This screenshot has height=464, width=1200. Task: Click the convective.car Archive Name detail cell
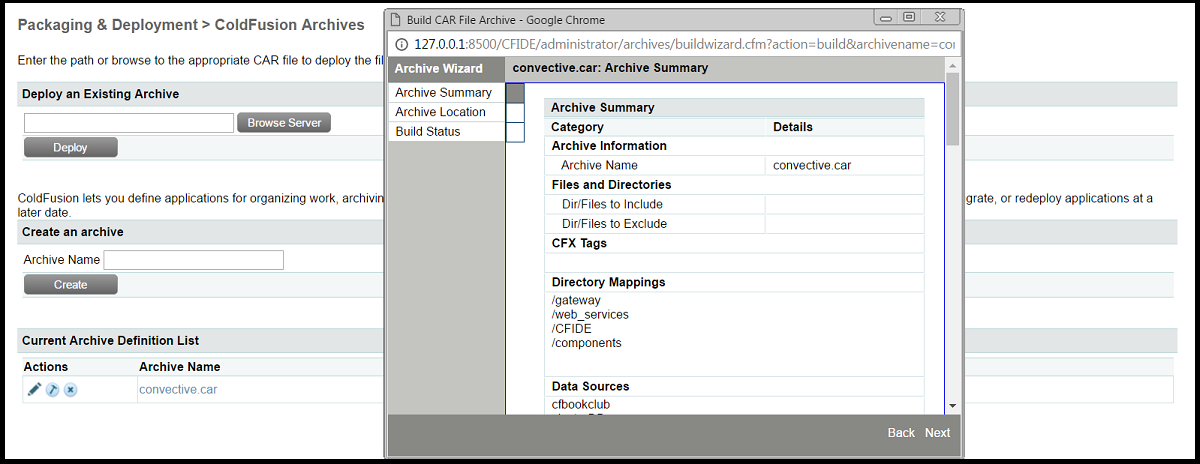tap(844, 166)
